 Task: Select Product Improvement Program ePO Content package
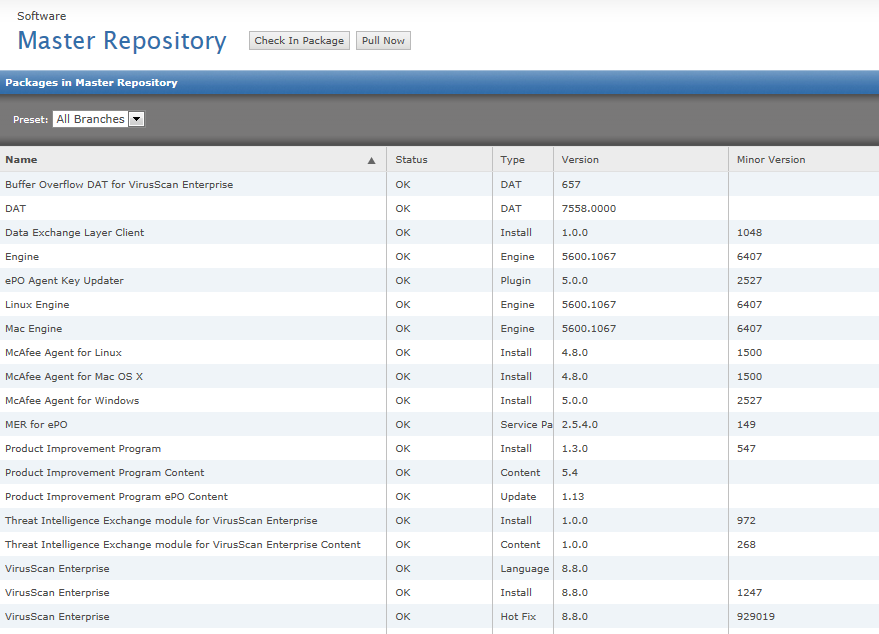click(117, 497)
